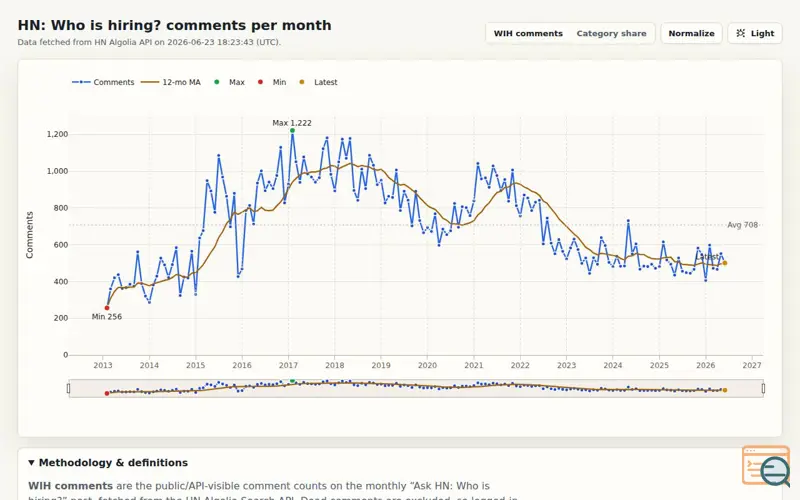This screenshot has height=500, width=800.
Task: Toggle the Max legend entry
Action: pyautogui.click(x=229, y=82)
